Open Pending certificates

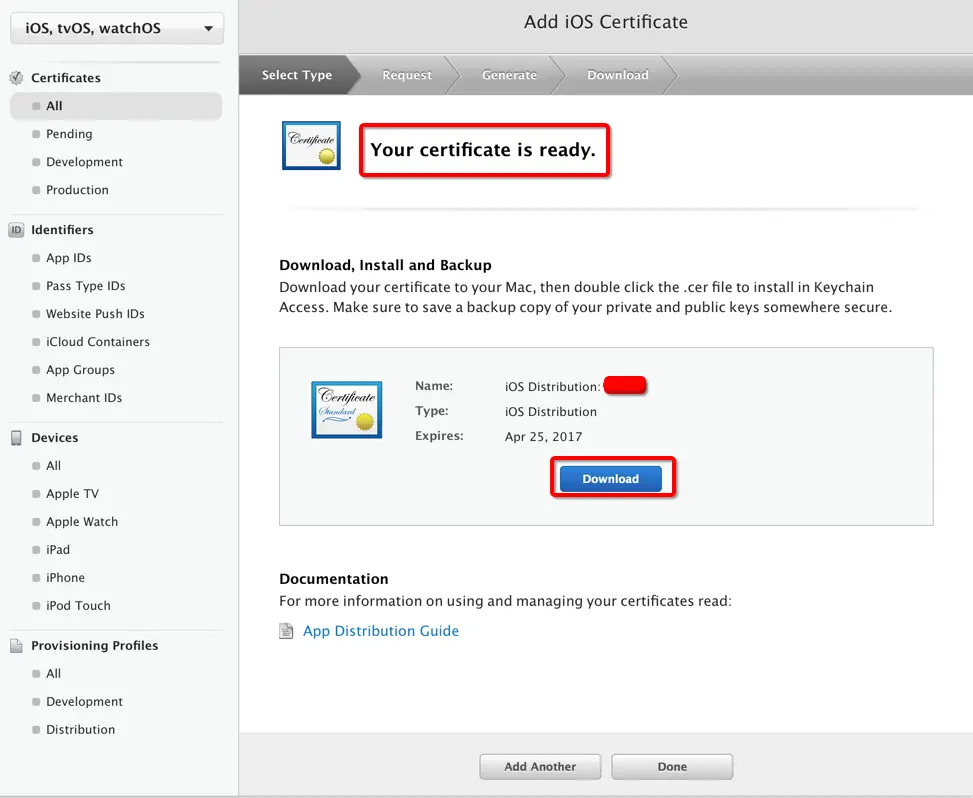click(69, 134)
